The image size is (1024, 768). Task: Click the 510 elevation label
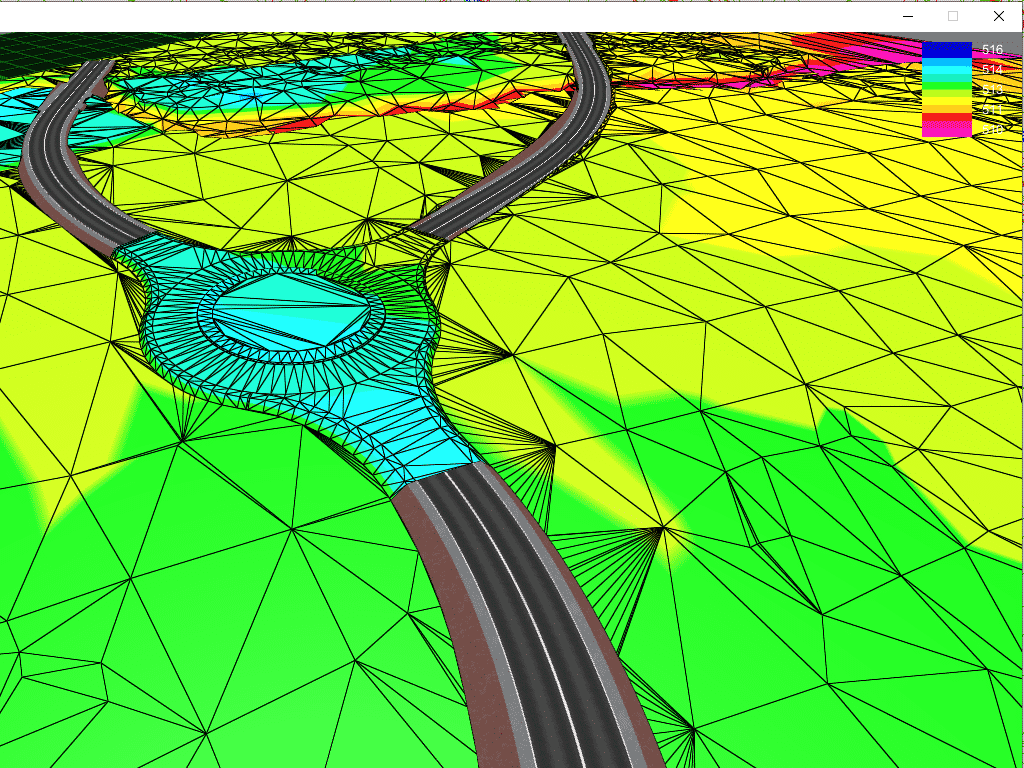coord(992,130)
